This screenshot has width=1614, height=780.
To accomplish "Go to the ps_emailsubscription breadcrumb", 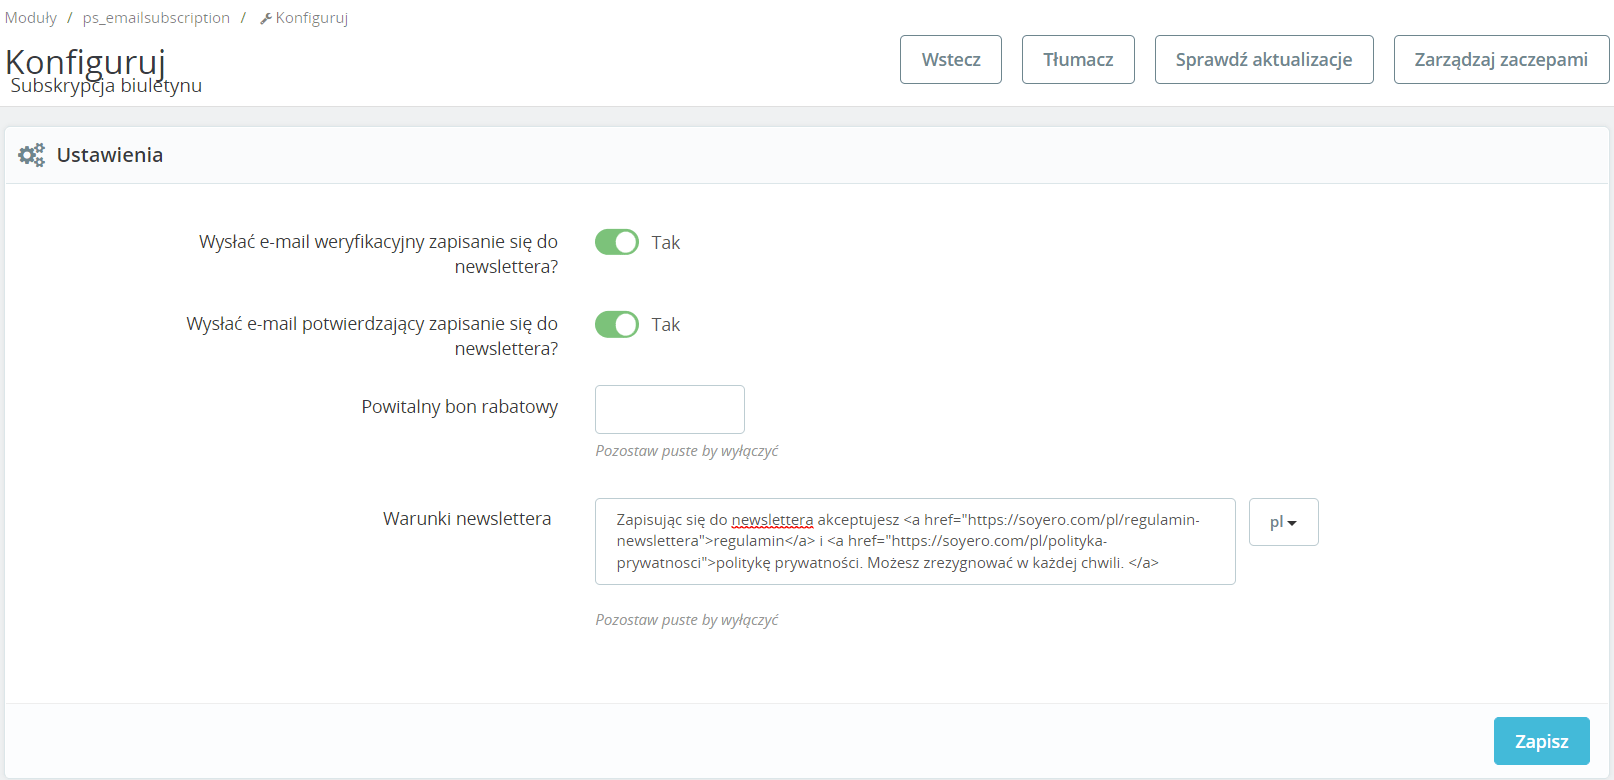I will click(x=156, y=18).
